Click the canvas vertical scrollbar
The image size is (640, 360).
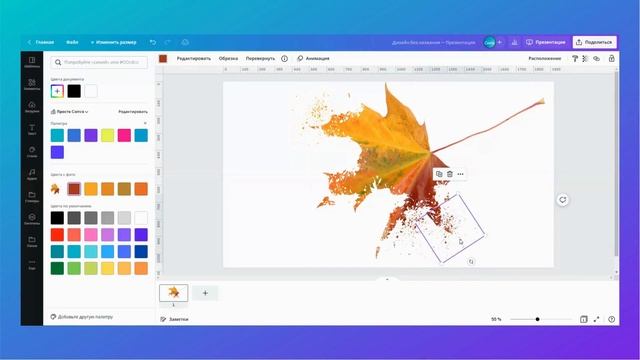[x=616, y=163]
